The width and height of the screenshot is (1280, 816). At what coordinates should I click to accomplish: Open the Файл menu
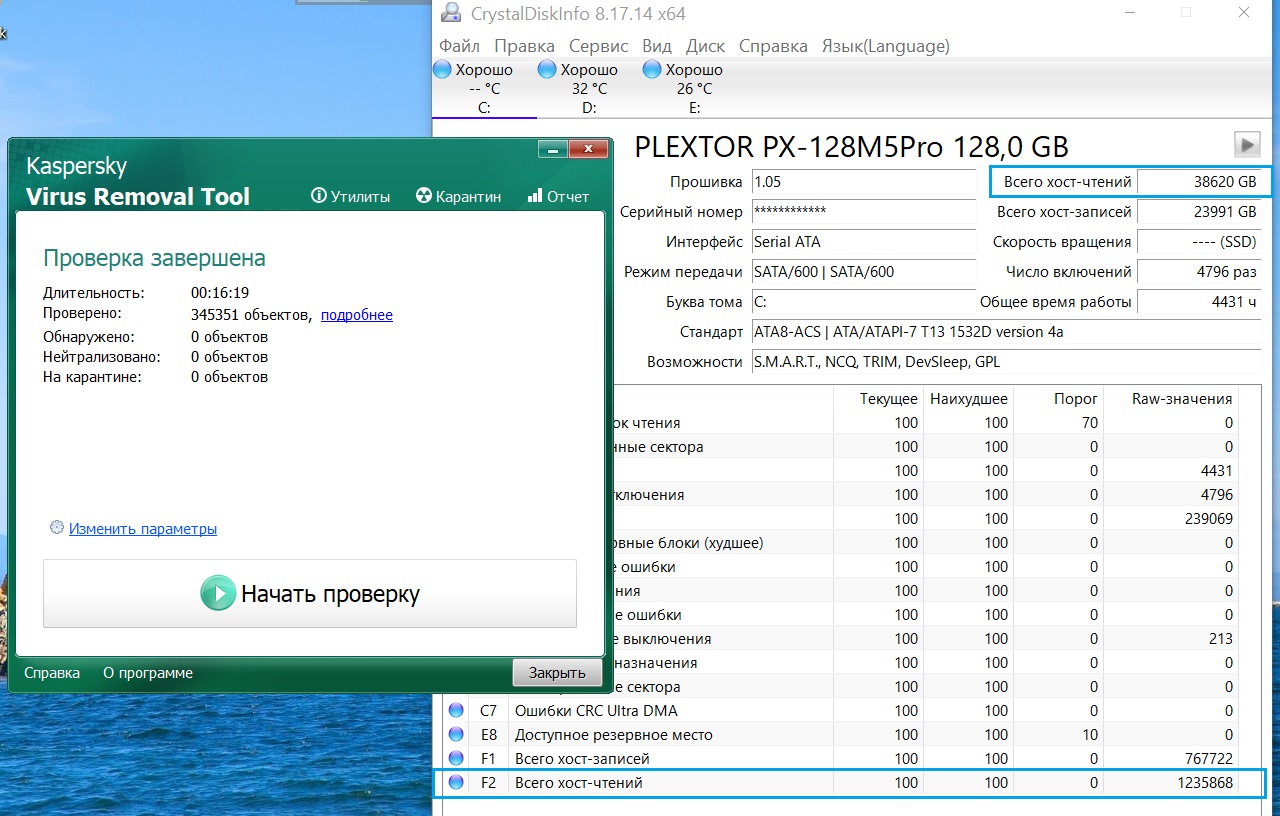[459, 46]
